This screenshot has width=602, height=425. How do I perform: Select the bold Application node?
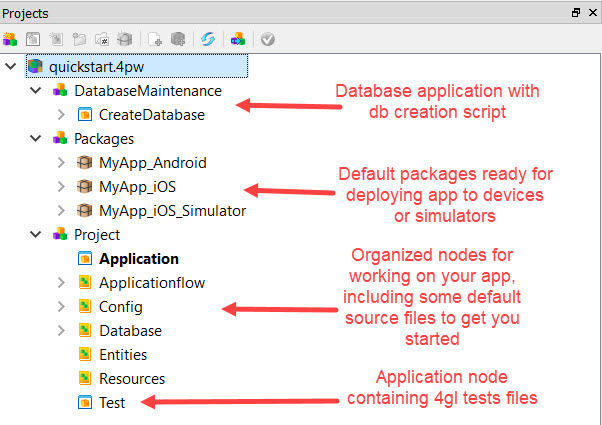[x=138, y=259]
